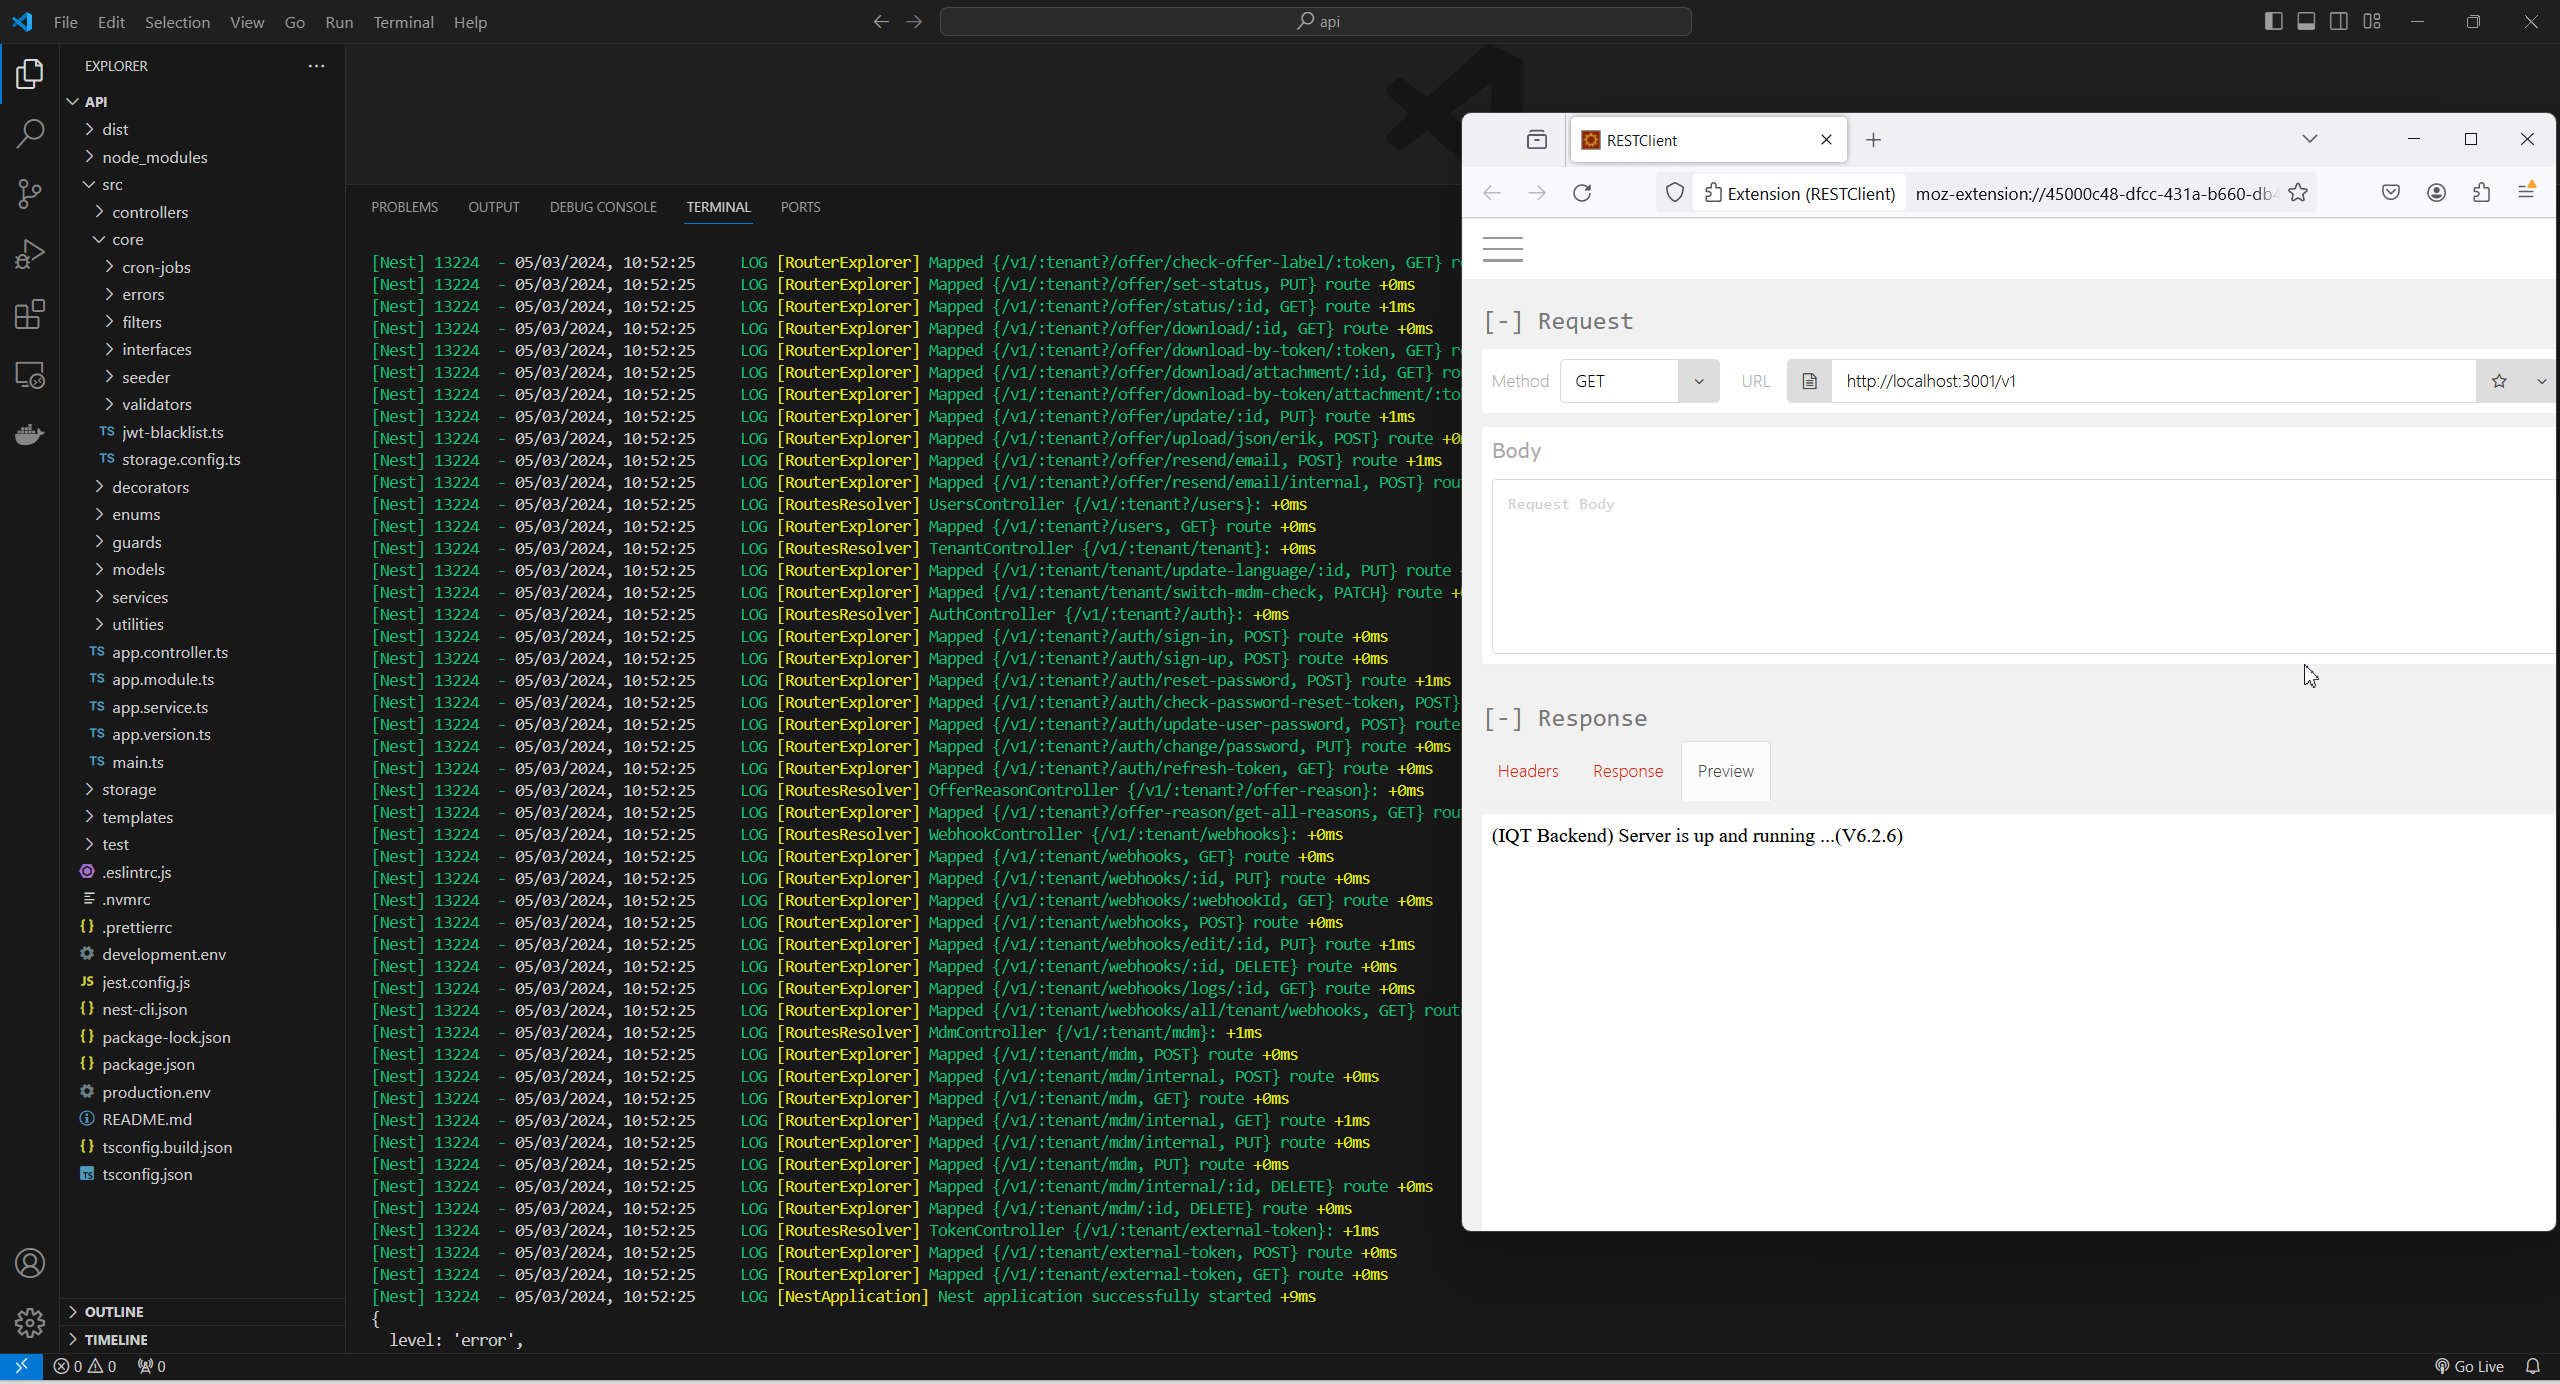Open main.ts file in explorer
The image size is (2560, 1384).
point(138,762)
